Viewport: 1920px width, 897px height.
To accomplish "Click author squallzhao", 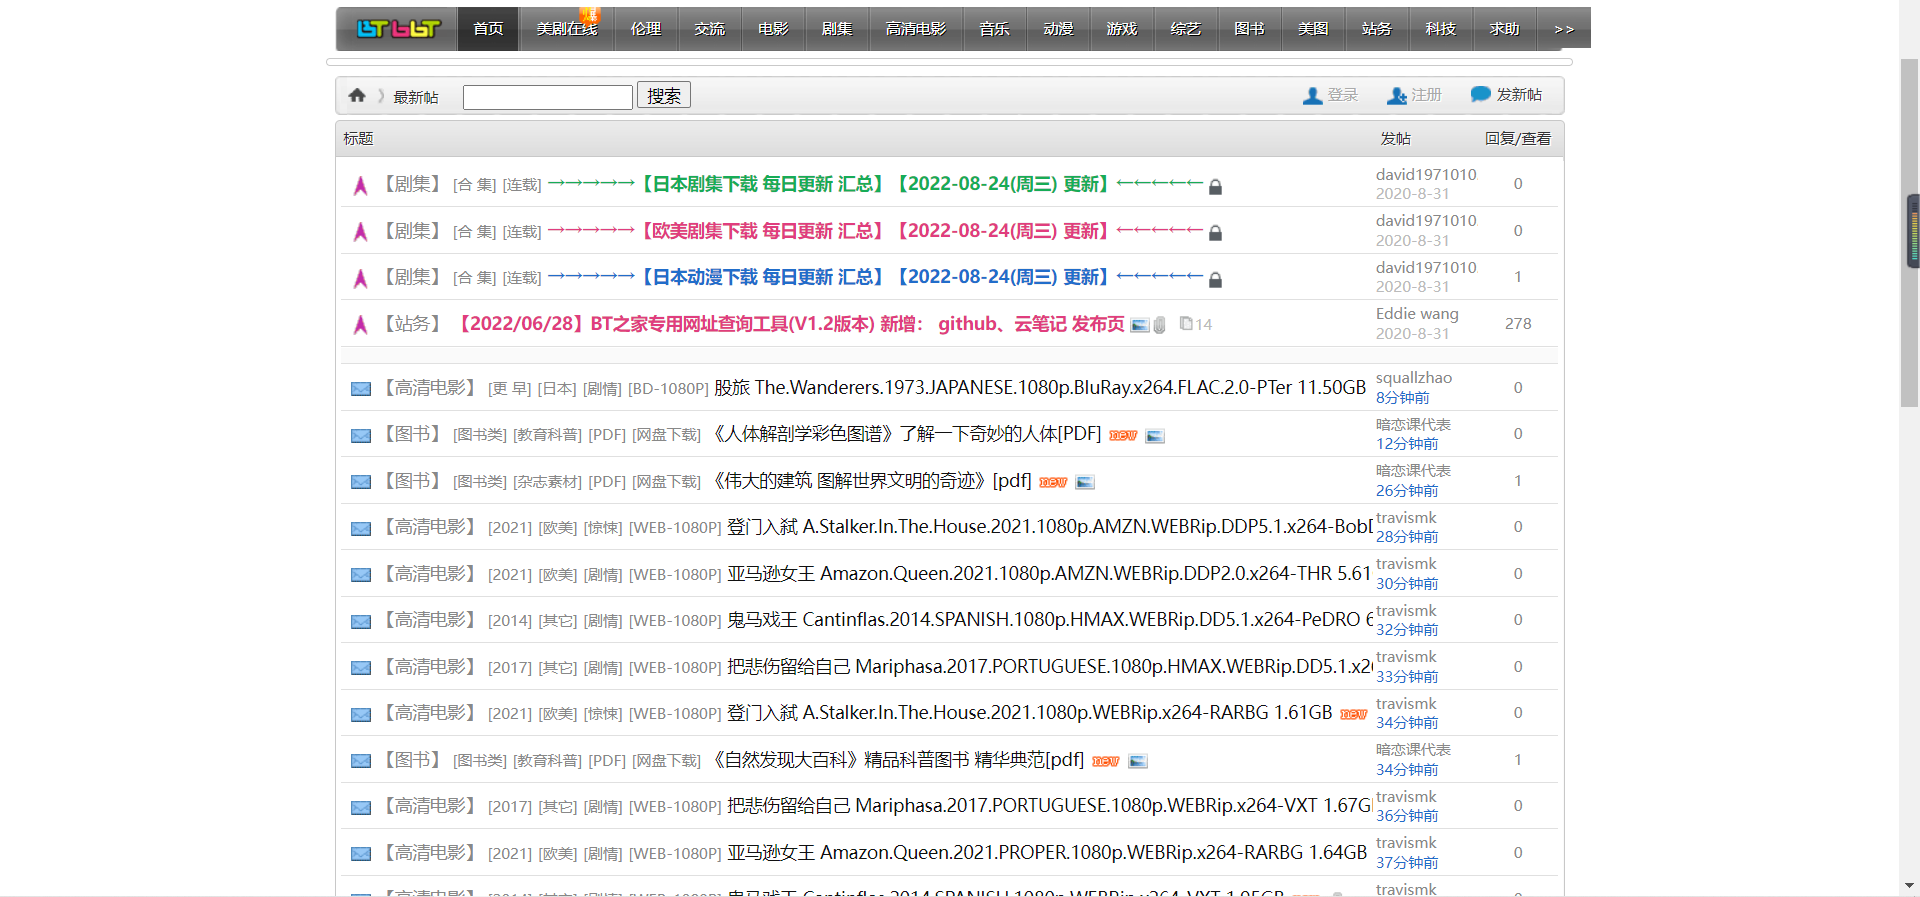I will [x=1414, y=378].
